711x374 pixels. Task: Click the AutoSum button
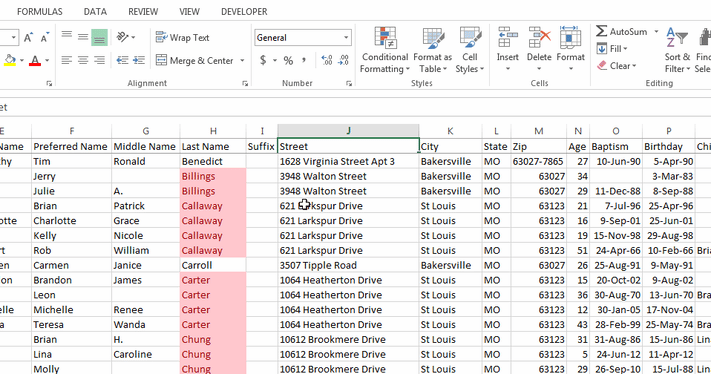(x=622, y=31)
